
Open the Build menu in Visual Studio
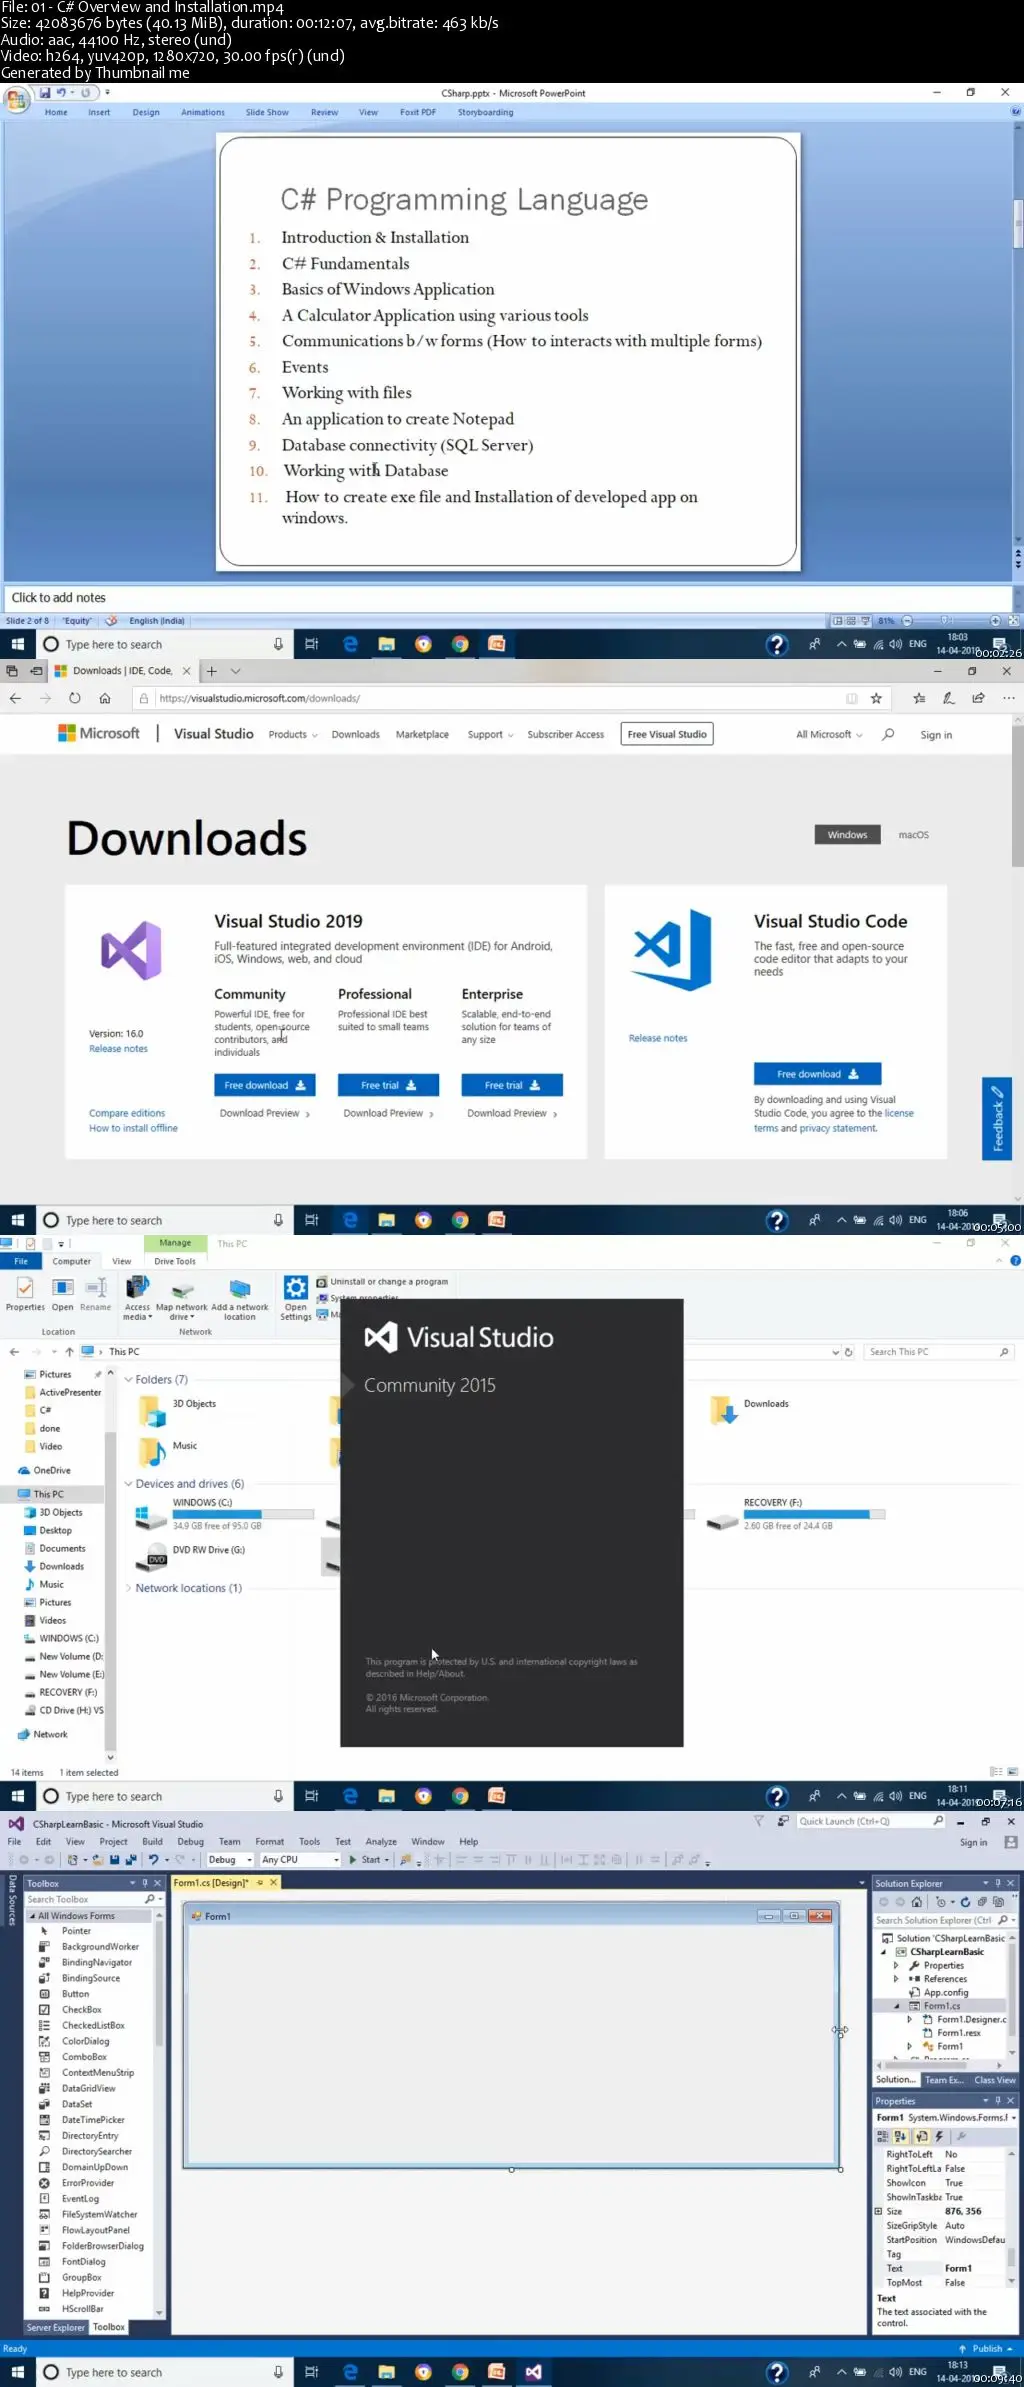pyautogui.click(x=152, y=1841)
